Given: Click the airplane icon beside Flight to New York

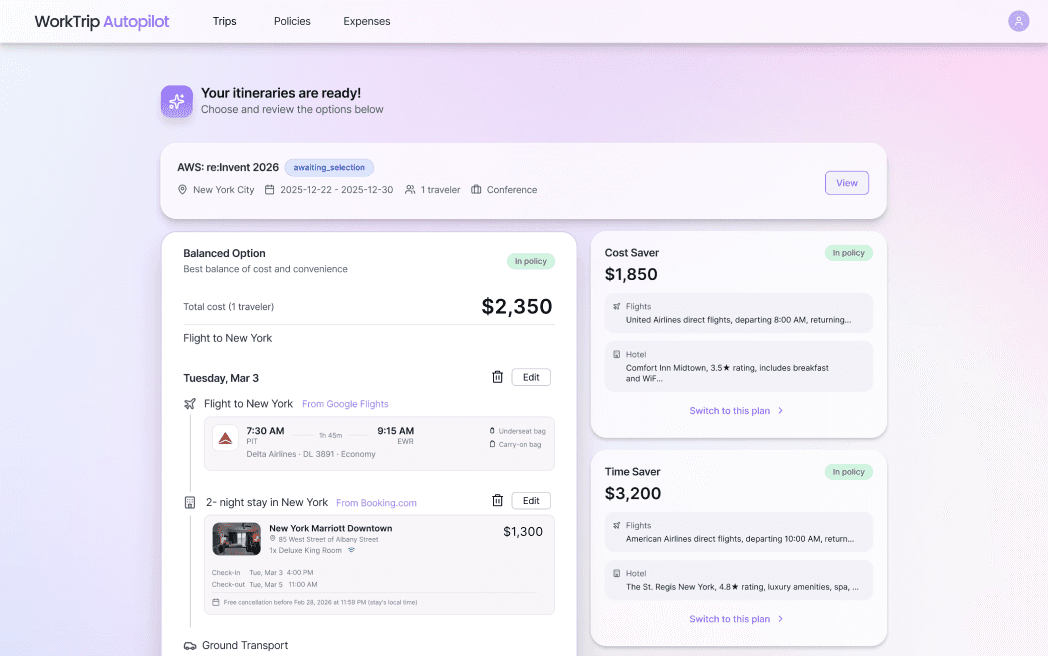Looking at the screenshot, I should click(190, 404).
